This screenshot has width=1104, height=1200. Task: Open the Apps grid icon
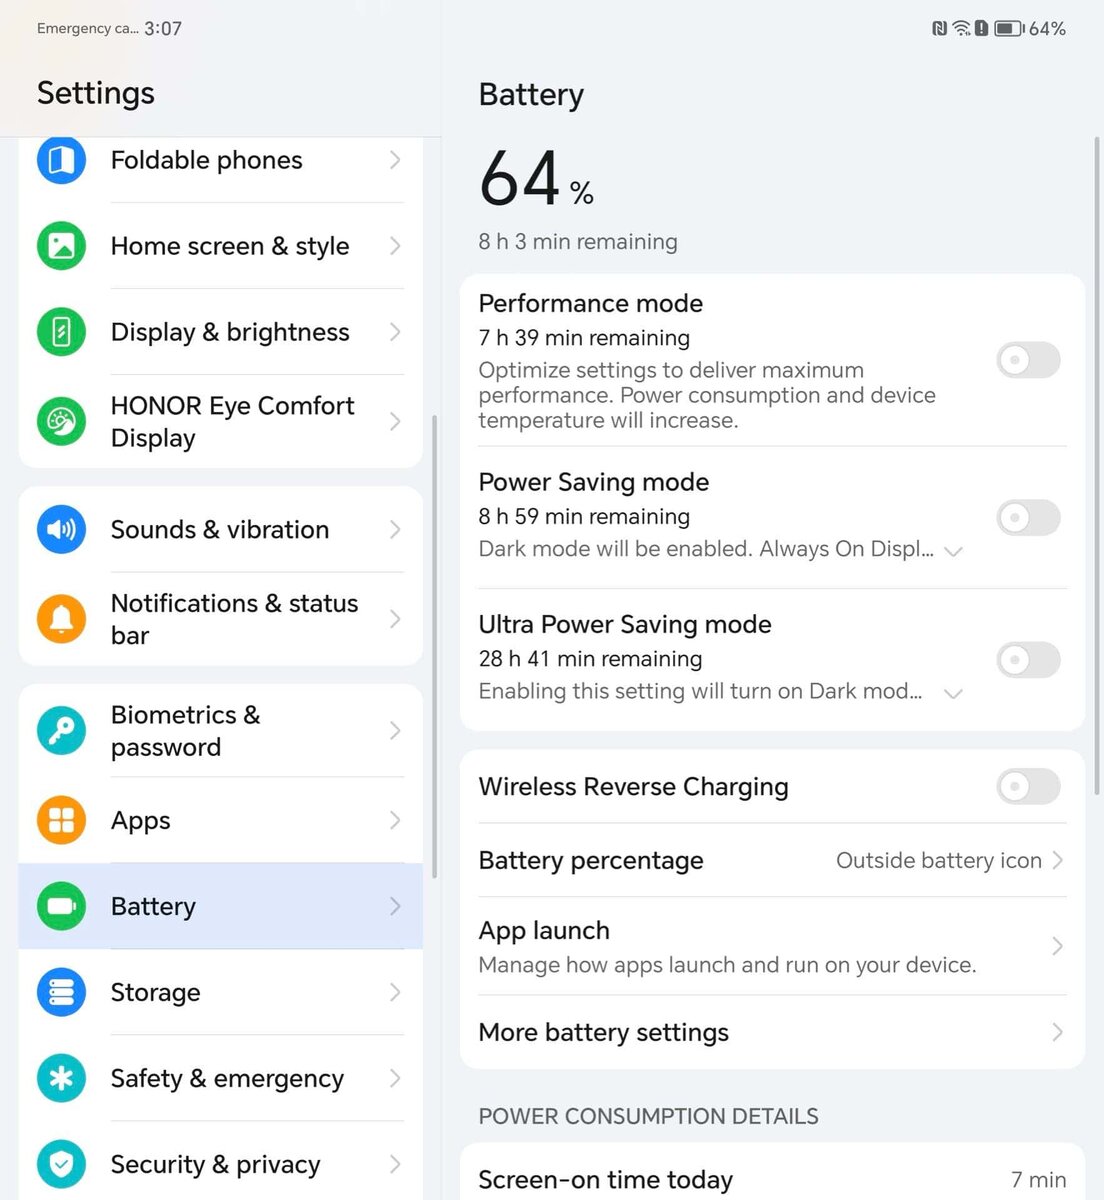61,820
